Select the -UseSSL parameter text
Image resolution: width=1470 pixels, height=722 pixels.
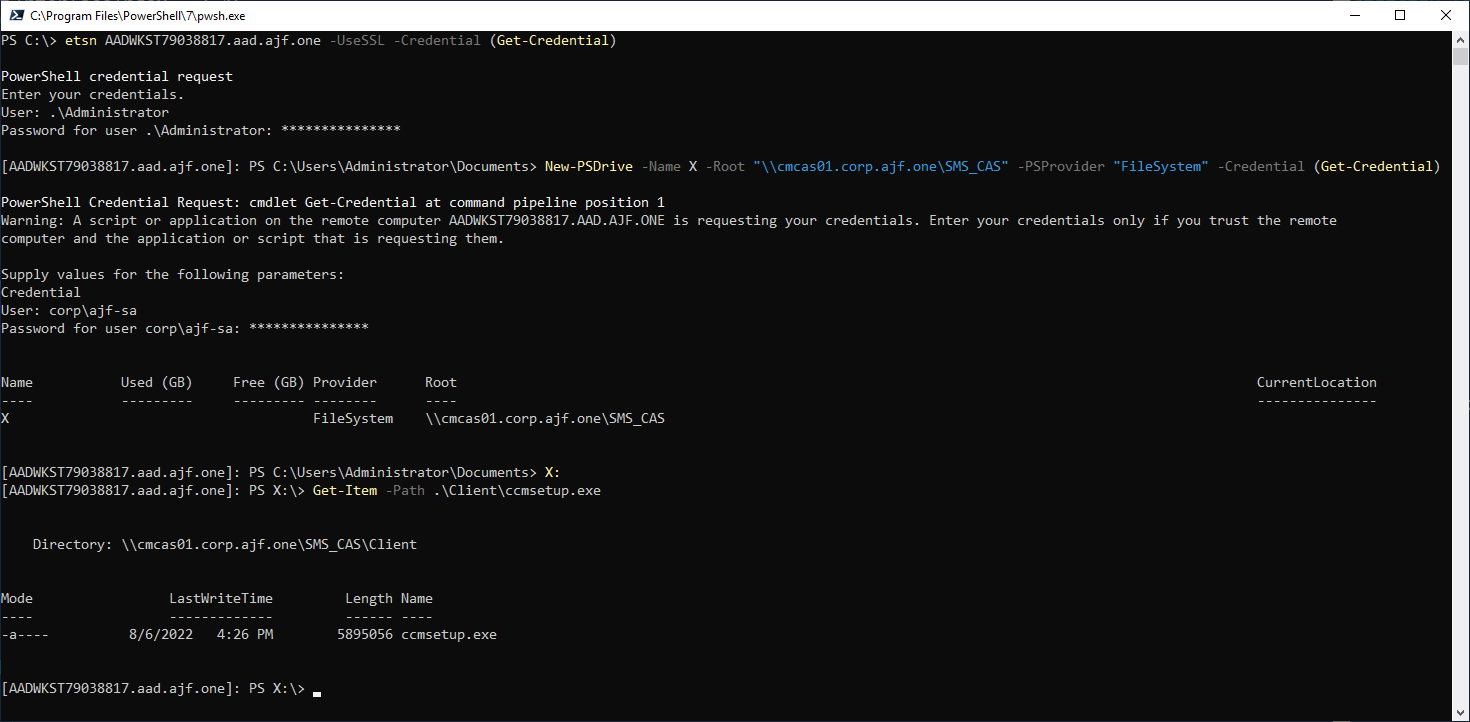[361, 40]
